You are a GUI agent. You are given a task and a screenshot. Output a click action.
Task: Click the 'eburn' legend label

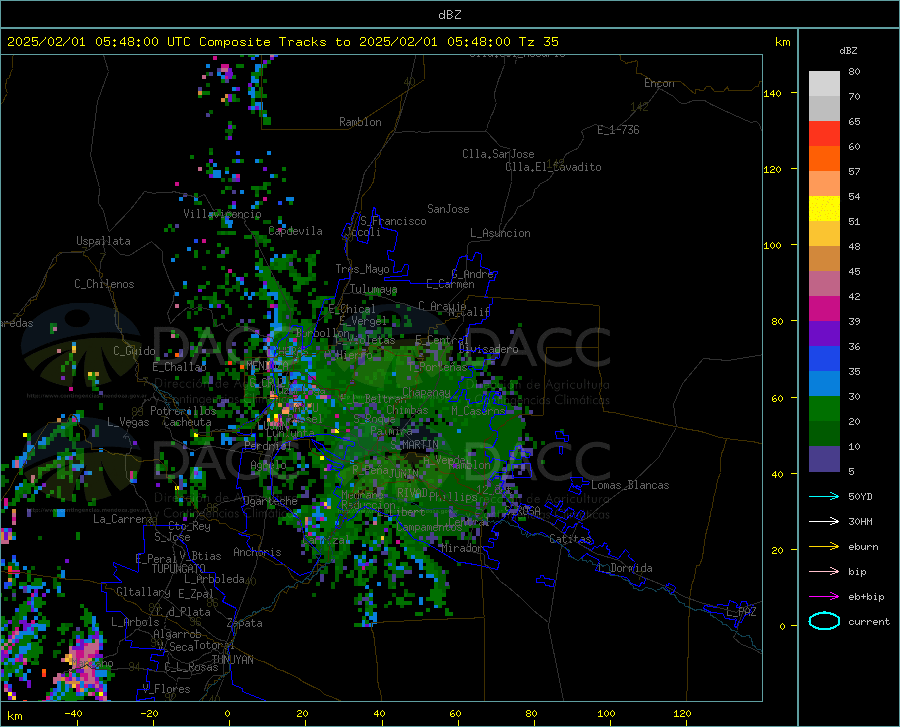863,547
